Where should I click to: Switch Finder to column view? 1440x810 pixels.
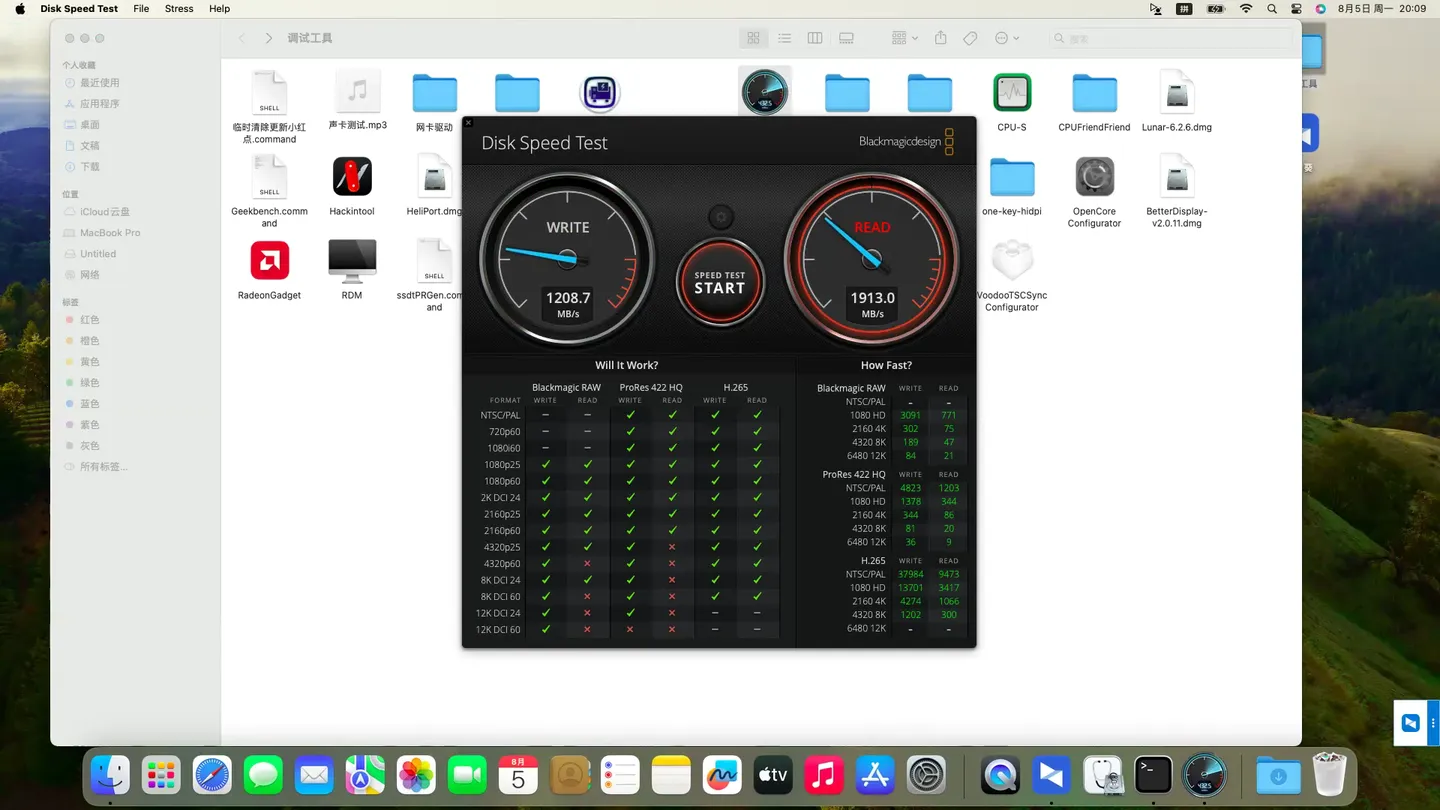(815, 38)
